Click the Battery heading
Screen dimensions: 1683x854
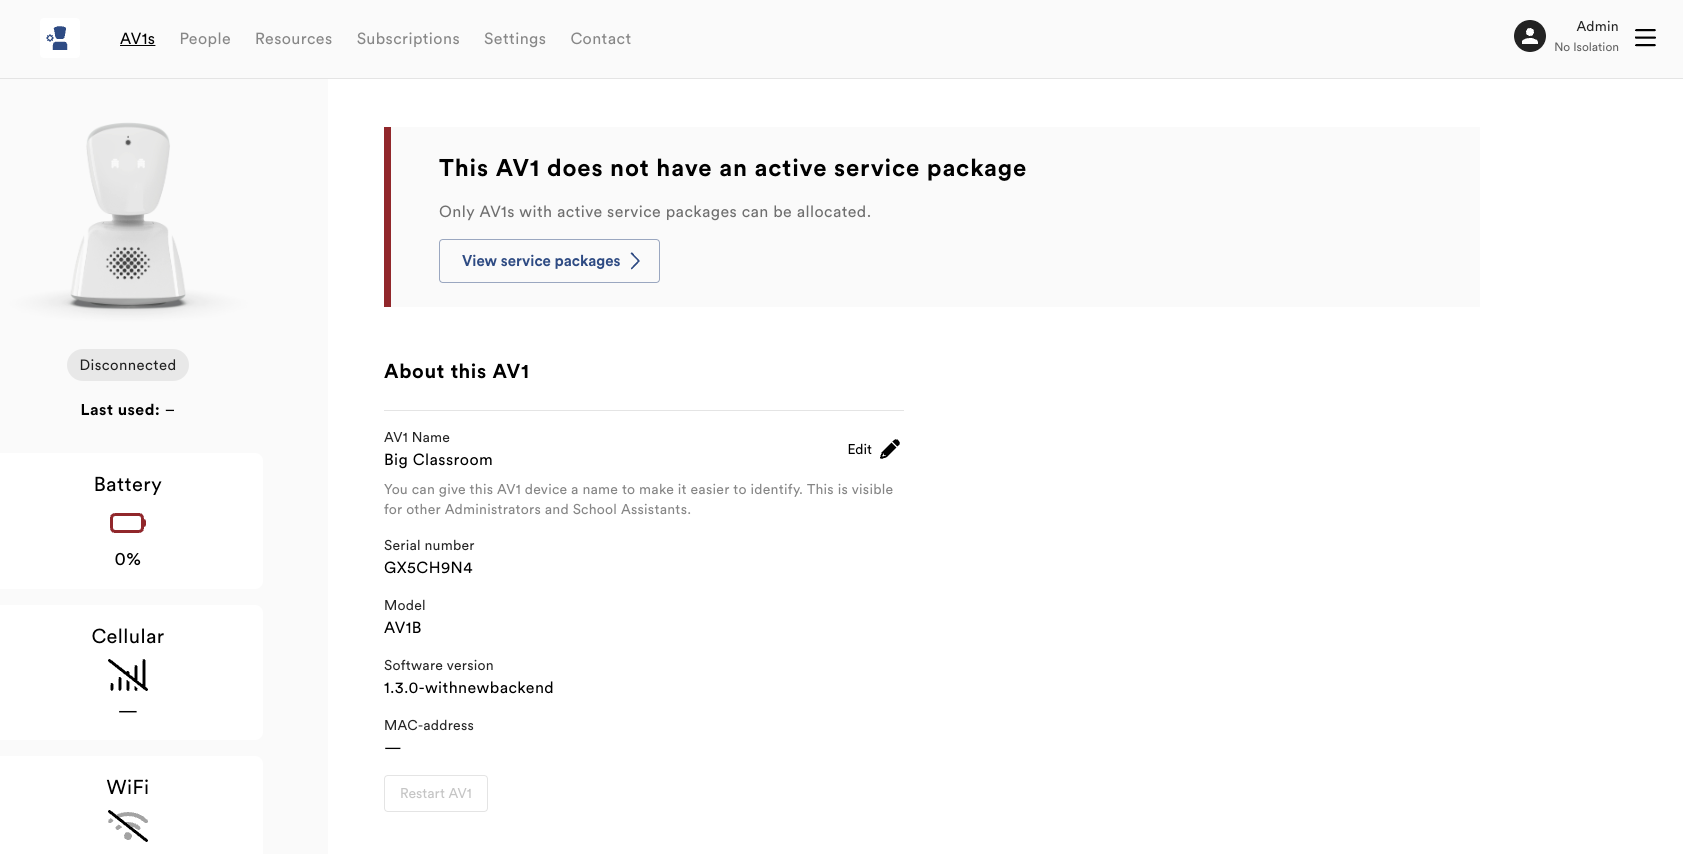128,485
